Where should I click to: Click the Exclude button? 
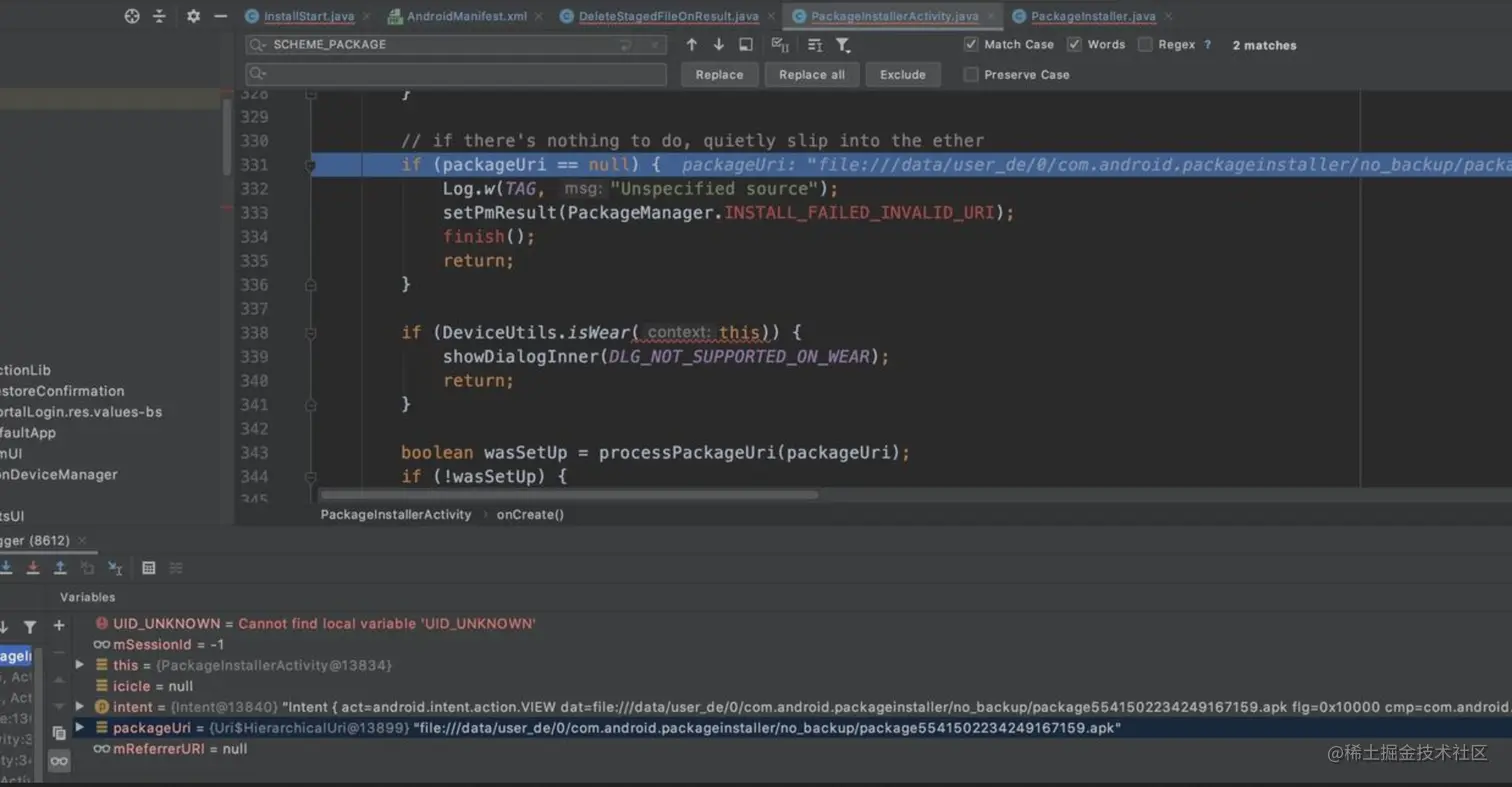[903, 75]
